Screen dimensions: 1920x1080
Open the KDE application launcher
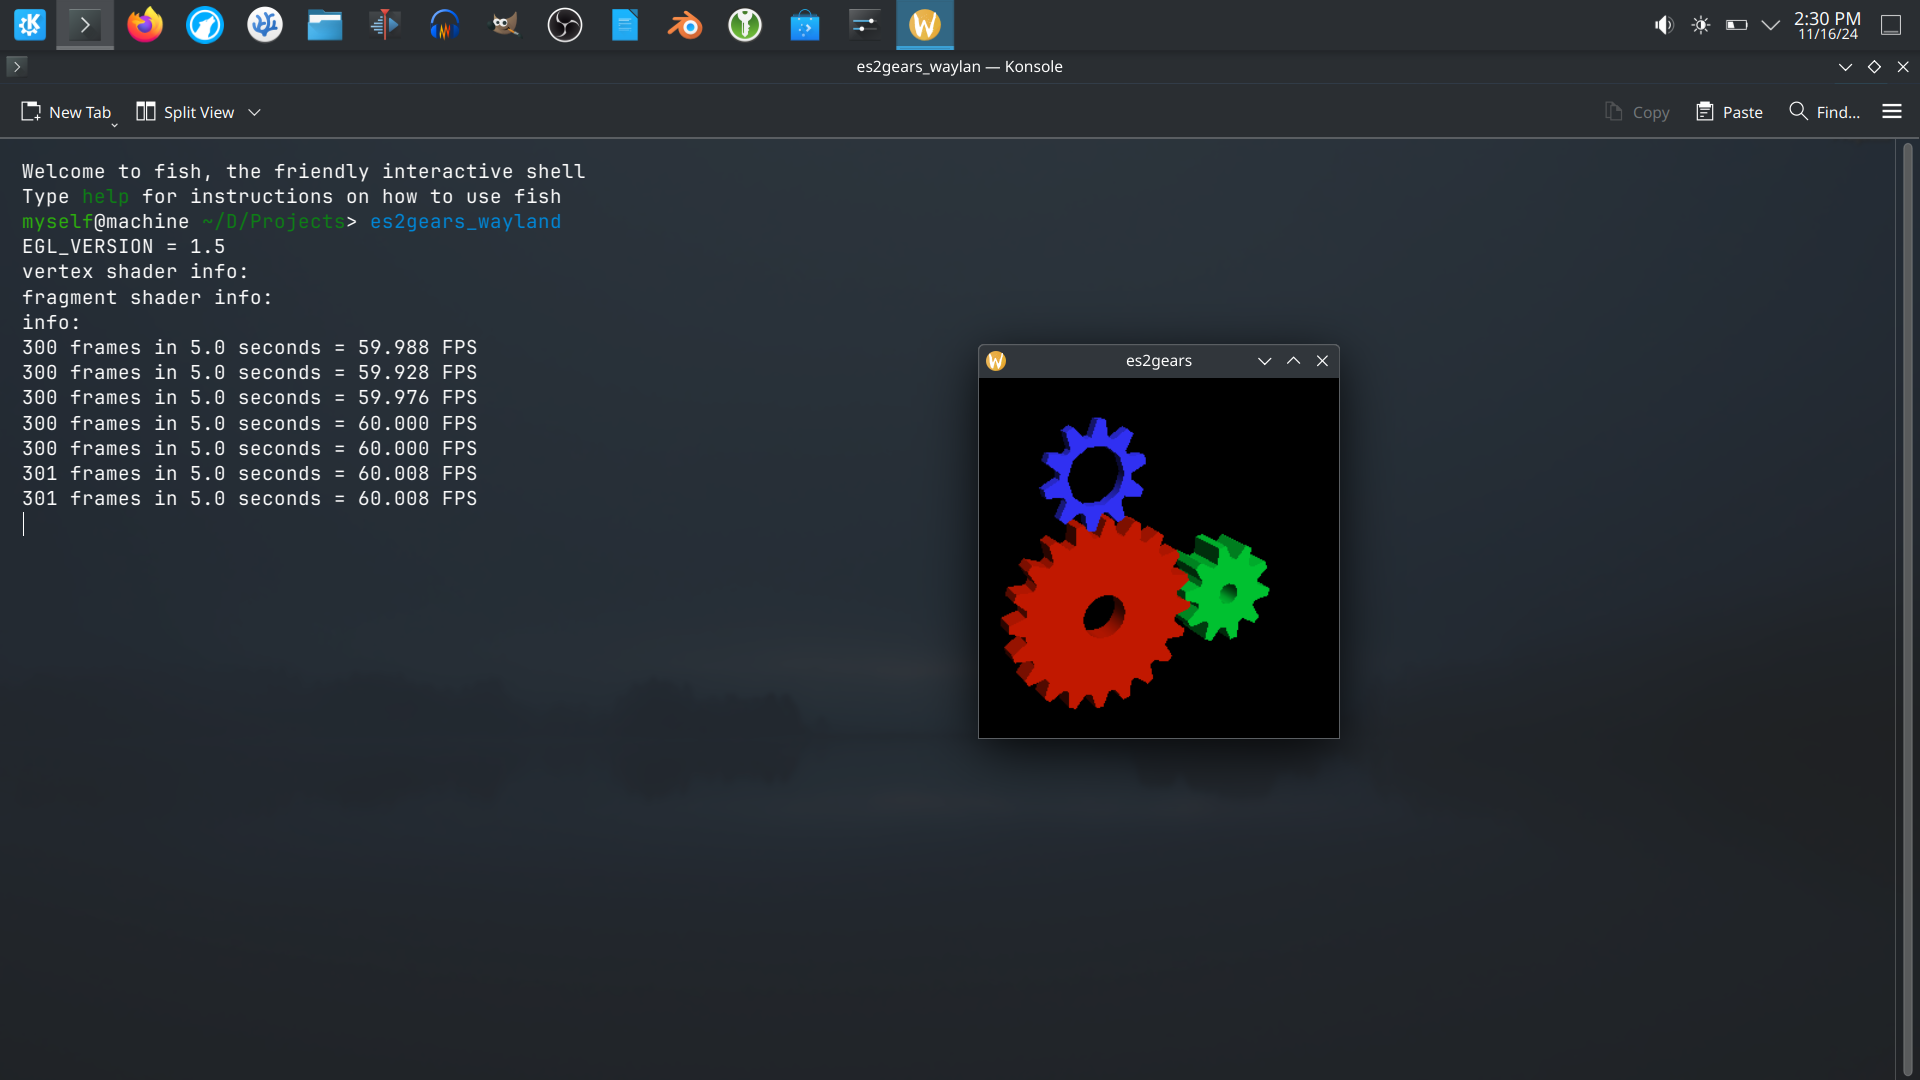(x=30, y=25)
